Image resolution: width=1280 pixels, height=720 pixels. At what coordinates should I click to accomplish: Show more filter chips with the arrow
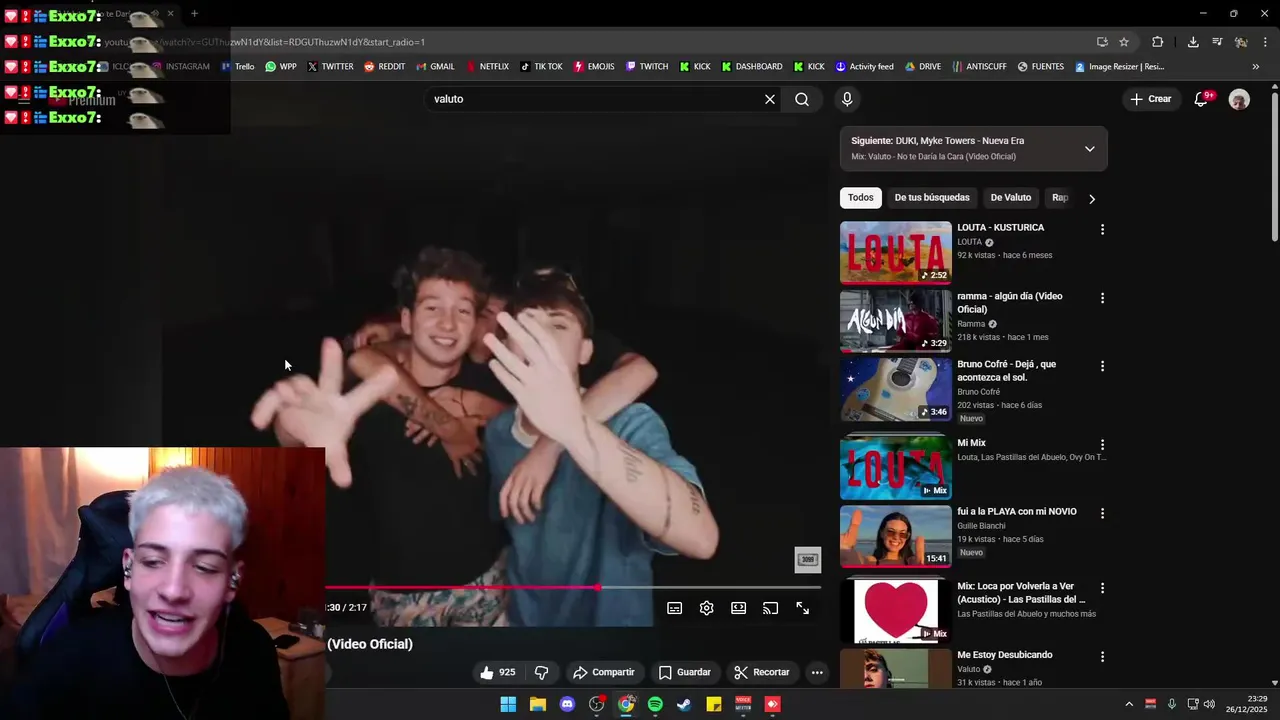tap(1092, 199)
